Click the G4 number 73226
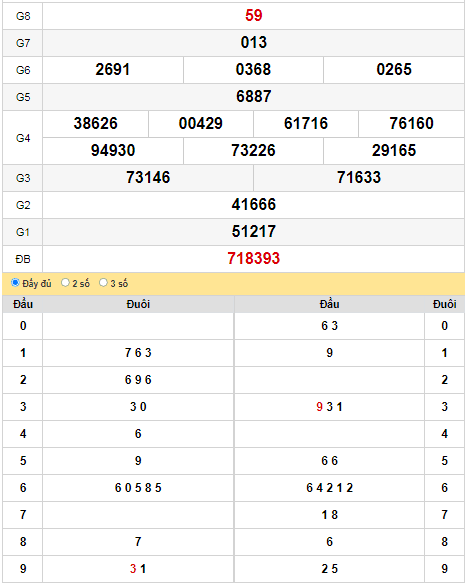Viewport: 468px width, 586px height. pyautogui.click(x=253, y=150)
